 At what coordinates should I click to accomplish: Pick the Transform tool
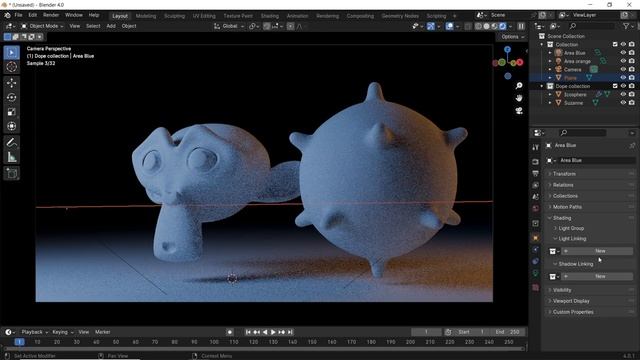(11, 126)
